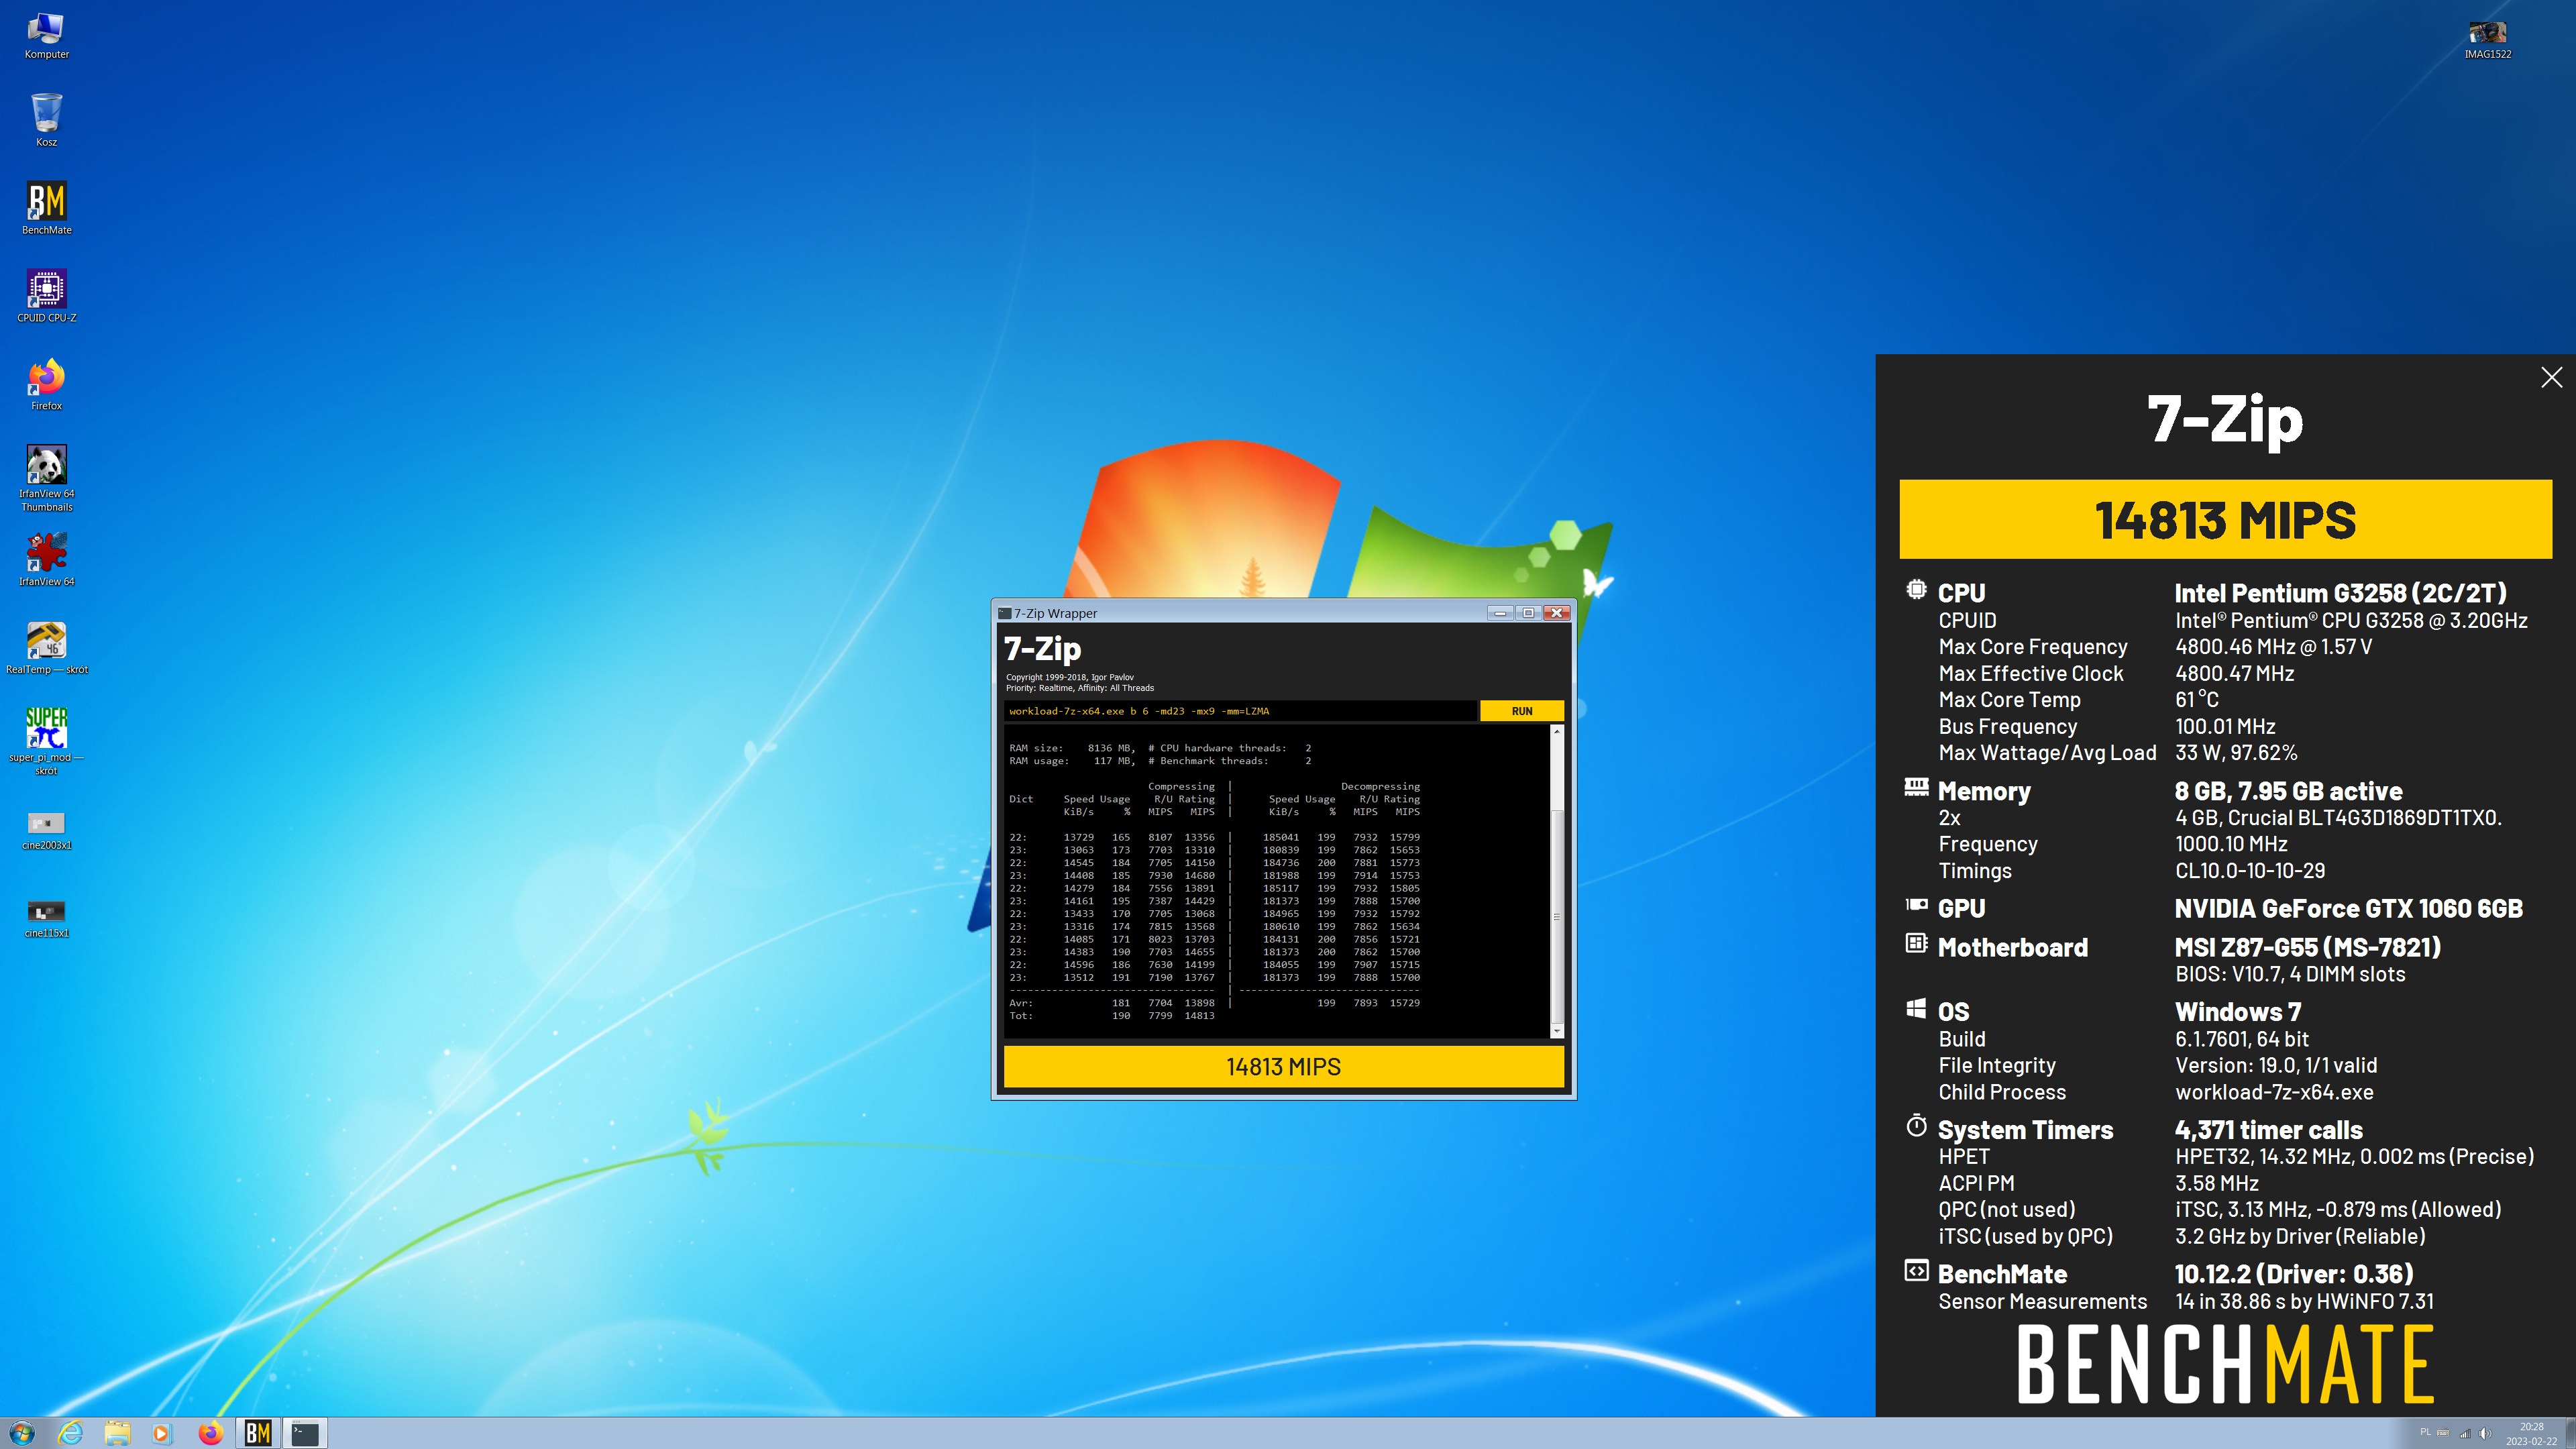2576x1449 pixels.
Task: Maximize the 7-Zip Wrapper window
Action: tap(1528, 613)
